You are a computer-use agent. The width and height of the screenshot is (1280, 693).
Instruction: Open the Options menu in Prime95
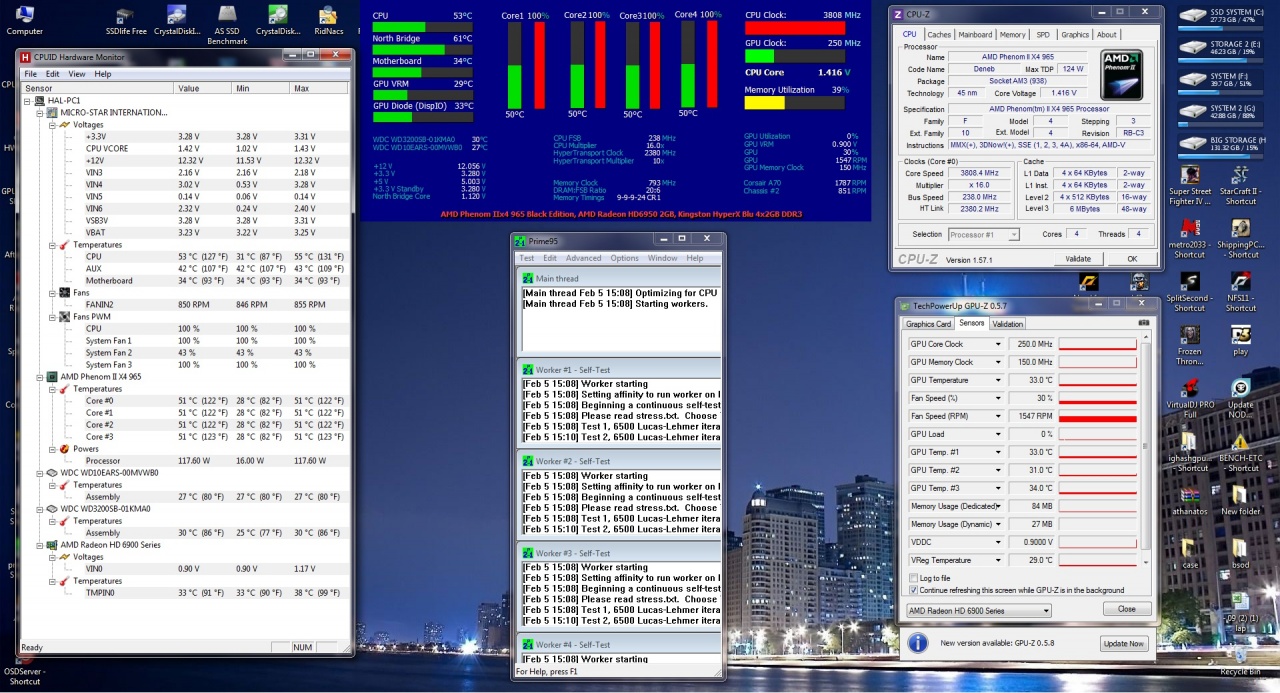[625, 258]
